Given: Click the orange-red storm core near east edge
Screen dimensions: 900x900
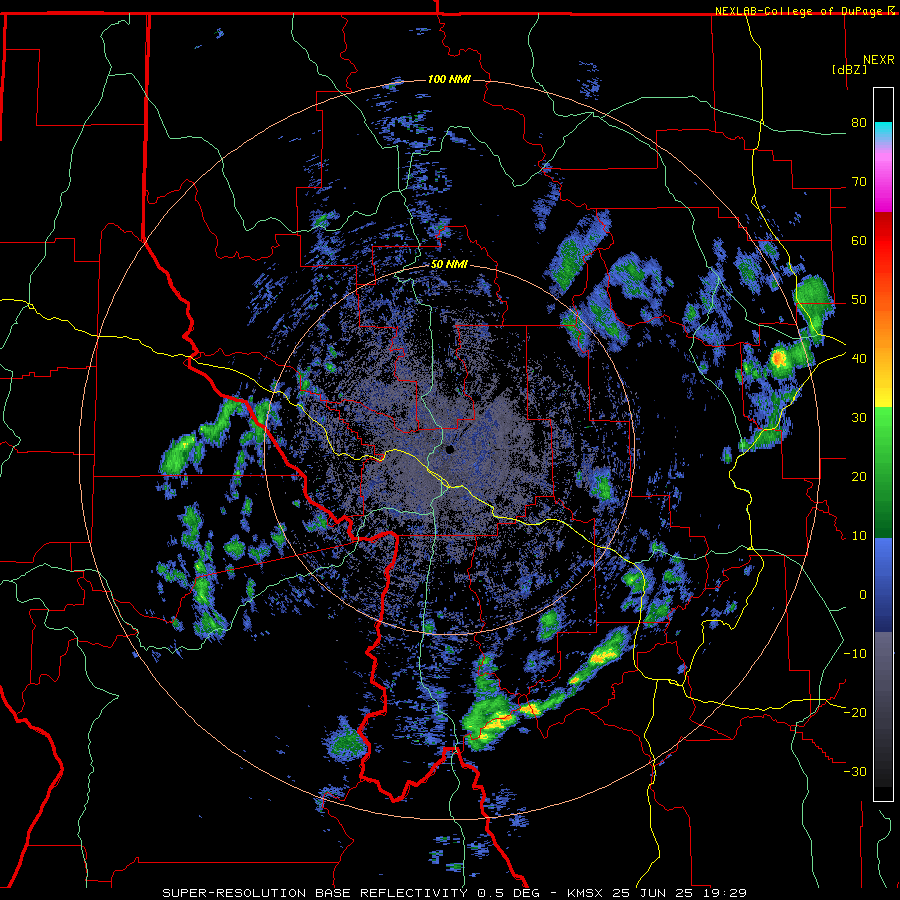Looking at the screenshot, I should pos(778,359).
